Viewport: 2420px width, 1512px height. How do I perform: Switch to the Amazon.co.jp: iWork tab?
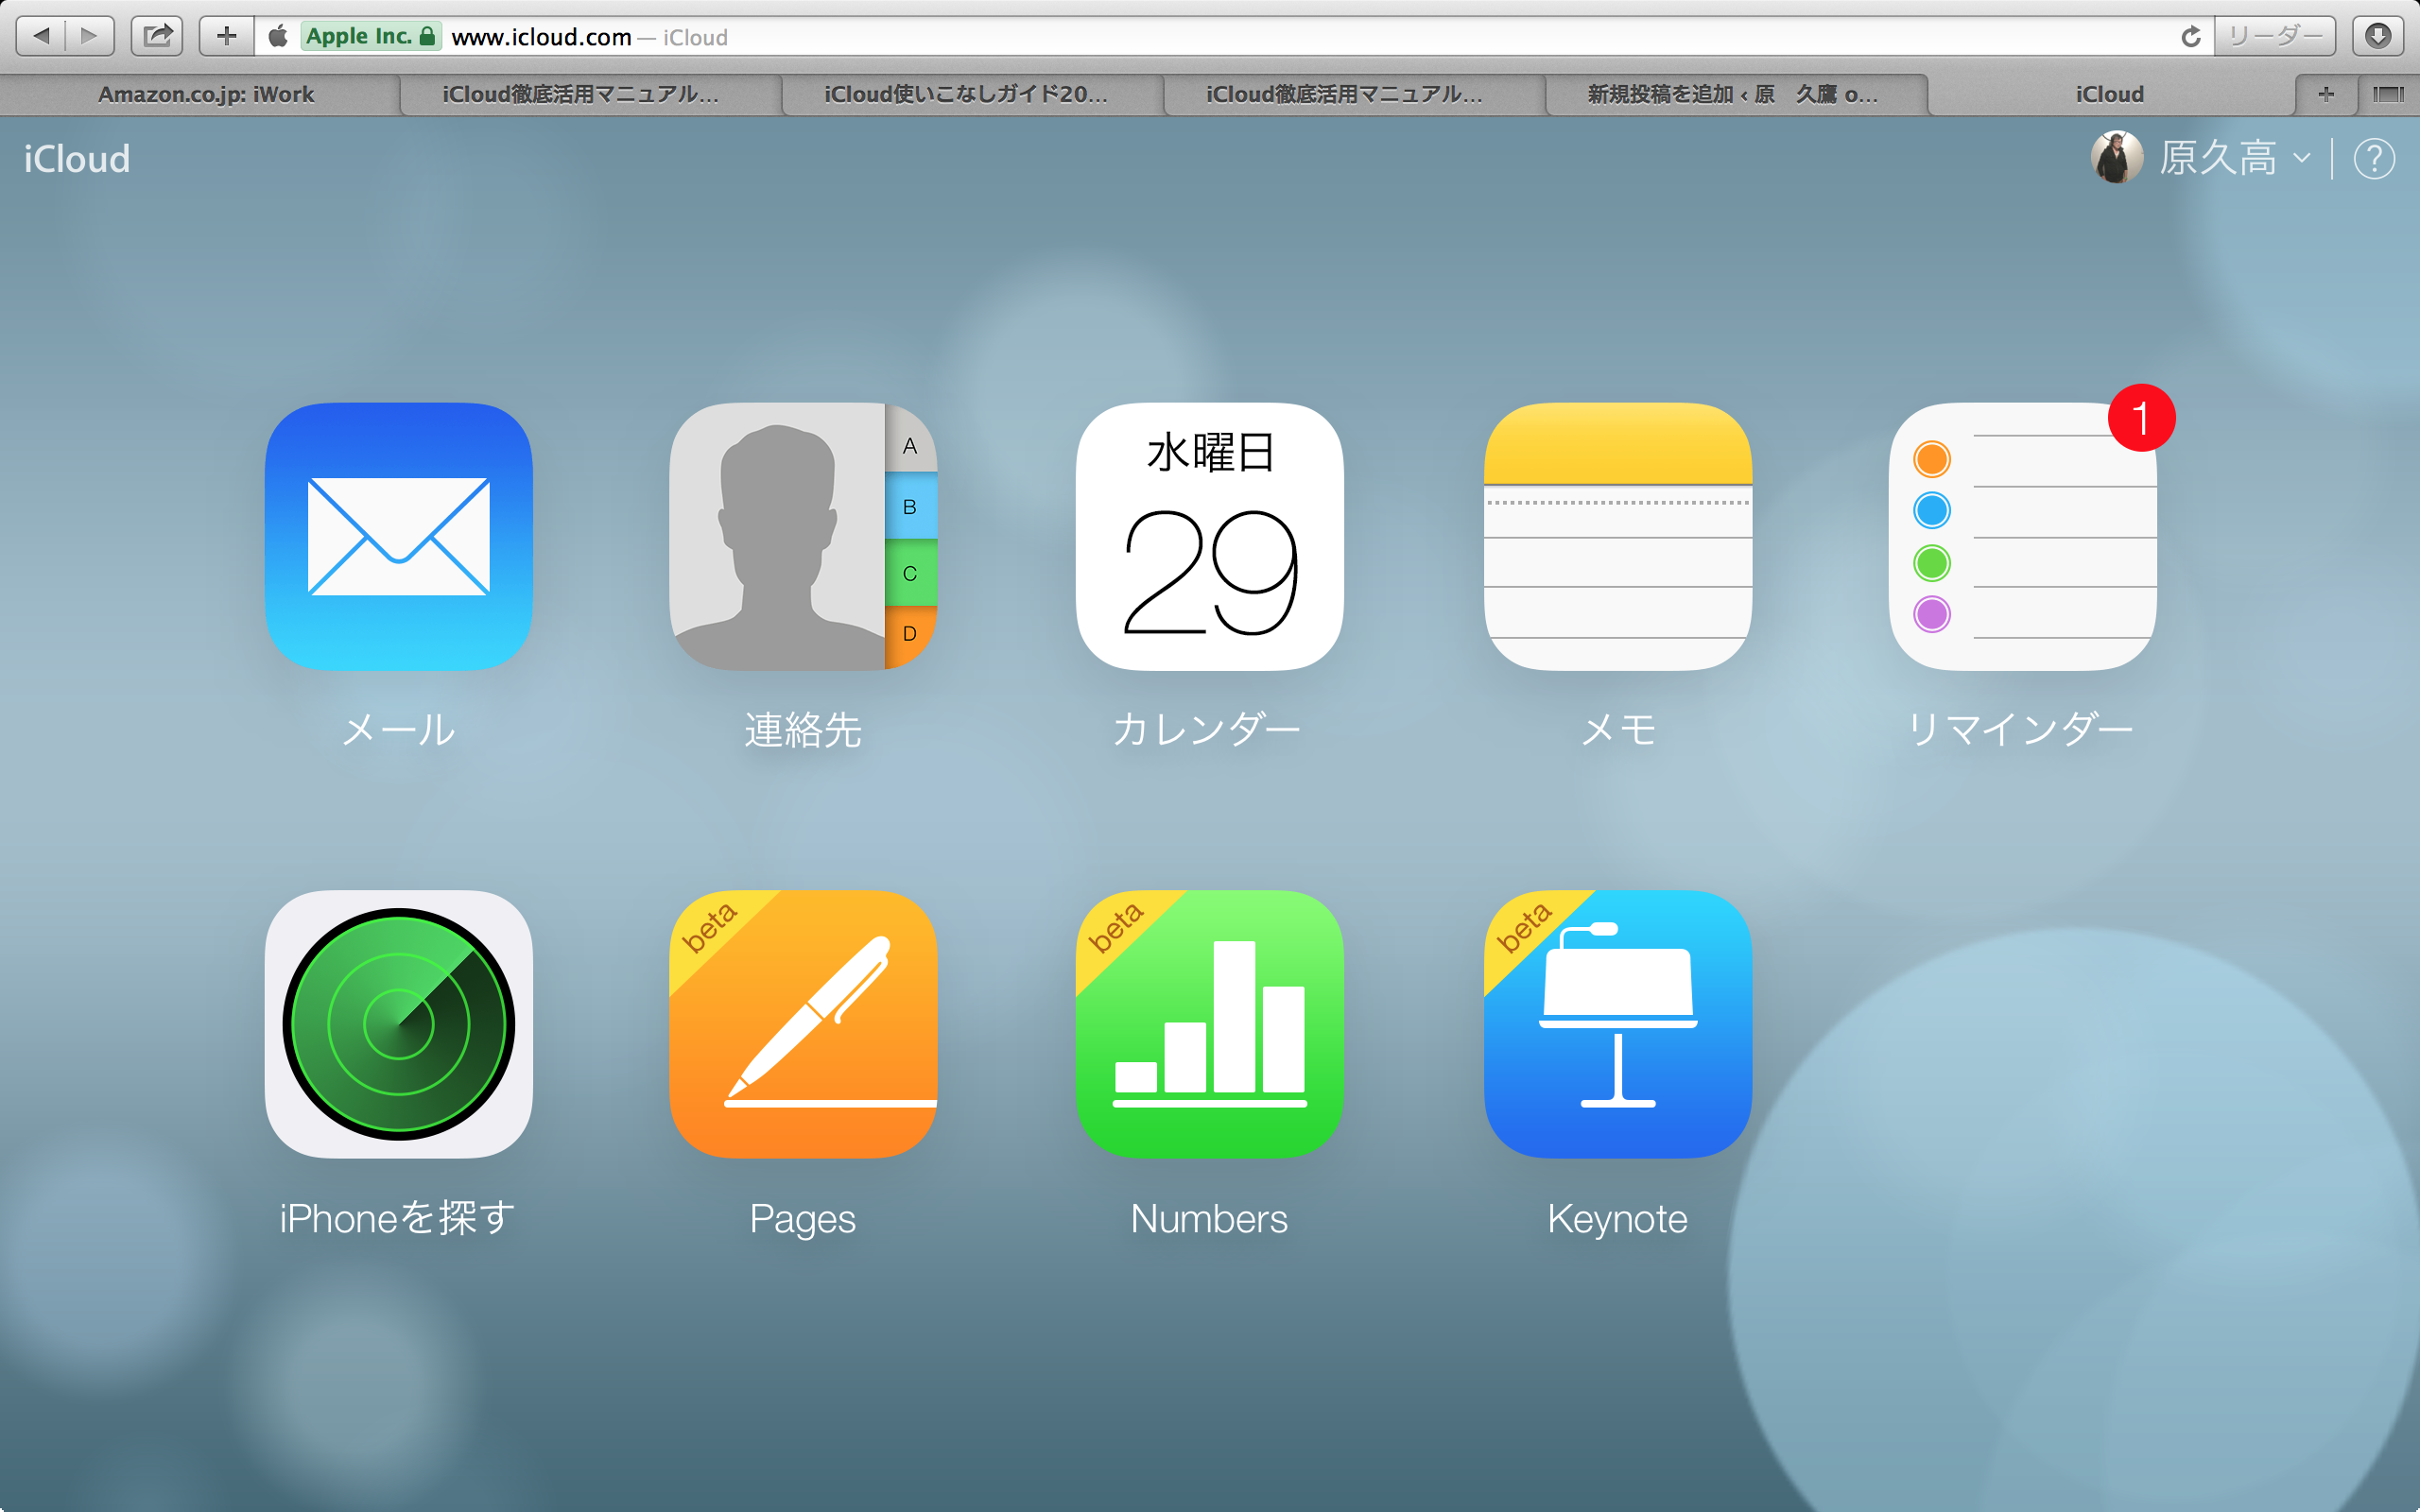click(x=205, y=94)
